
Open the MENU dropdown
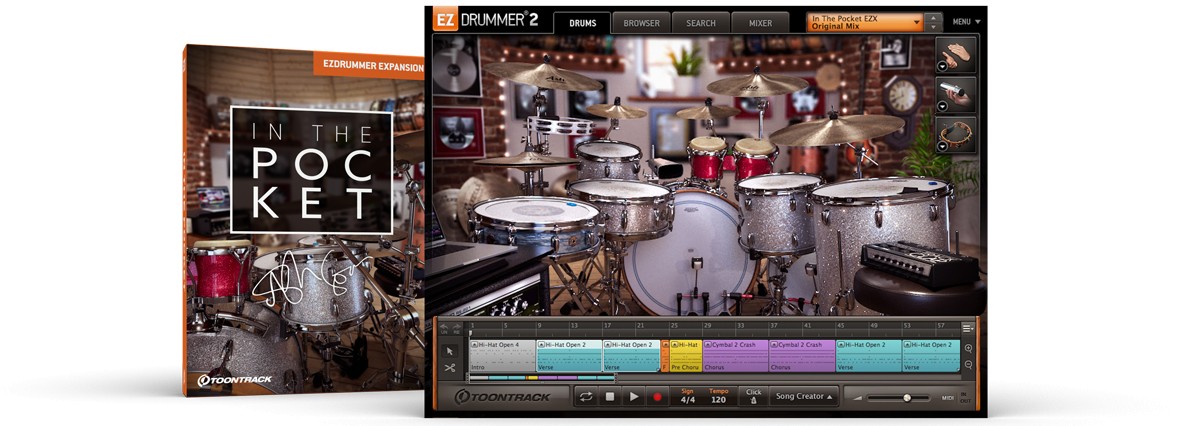[x=966, y=21]
